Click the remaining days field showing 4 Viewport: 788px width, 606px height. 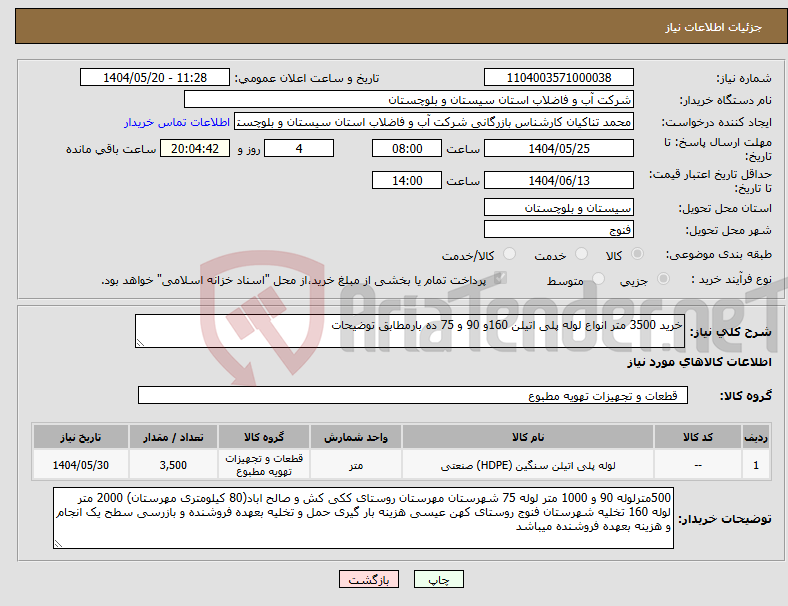pos(299,148)
